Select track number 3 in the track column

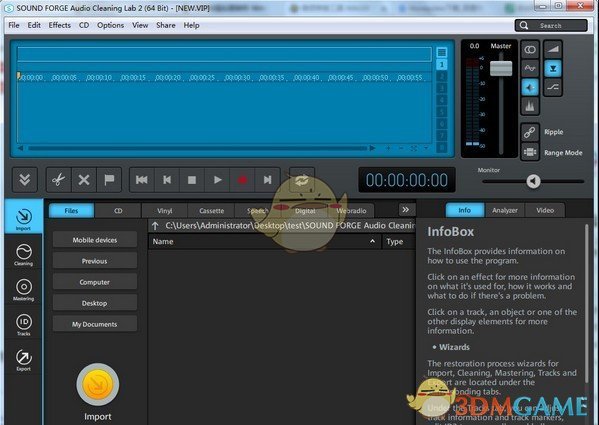point(442,89)
